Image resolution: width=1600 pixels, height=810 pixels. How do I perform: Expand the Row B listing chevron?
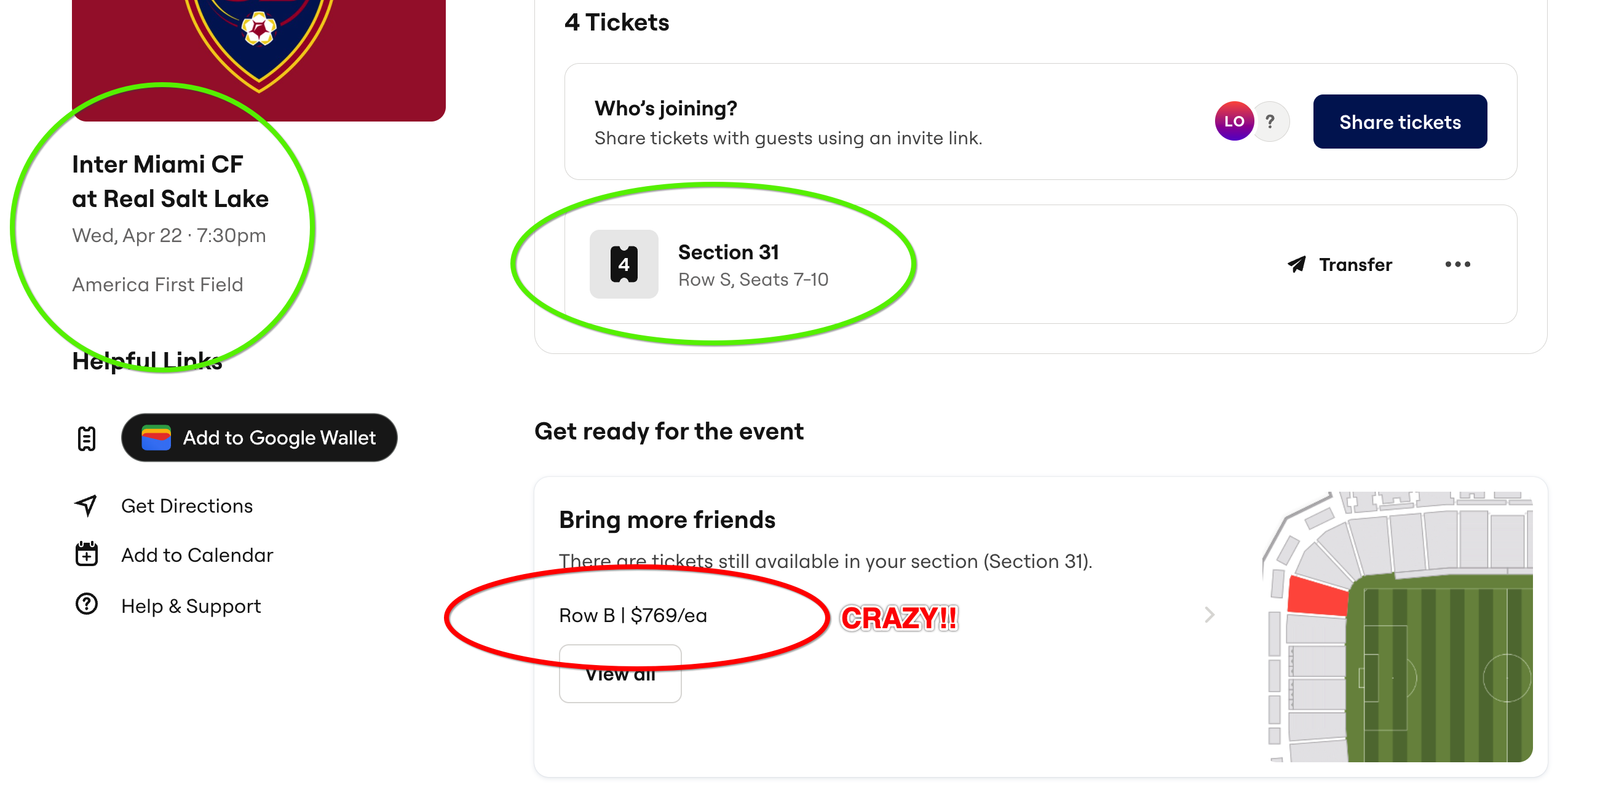(x=1209, y=615)
